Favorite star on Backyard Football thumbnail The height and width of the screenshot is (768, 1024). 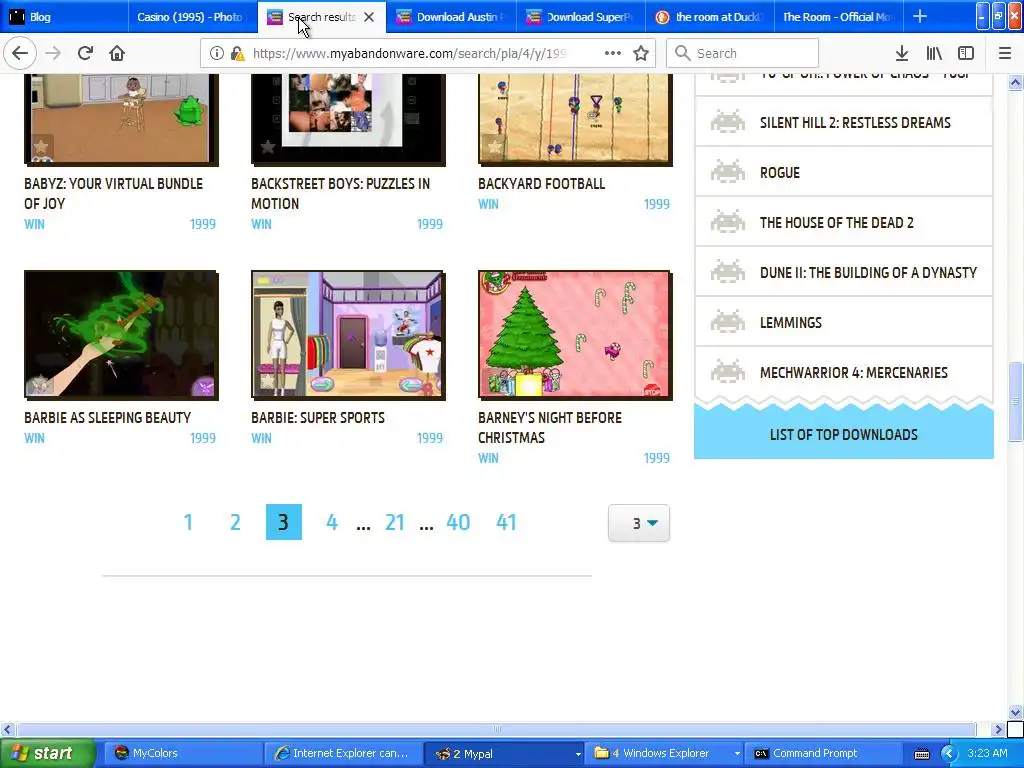[494, 146]
